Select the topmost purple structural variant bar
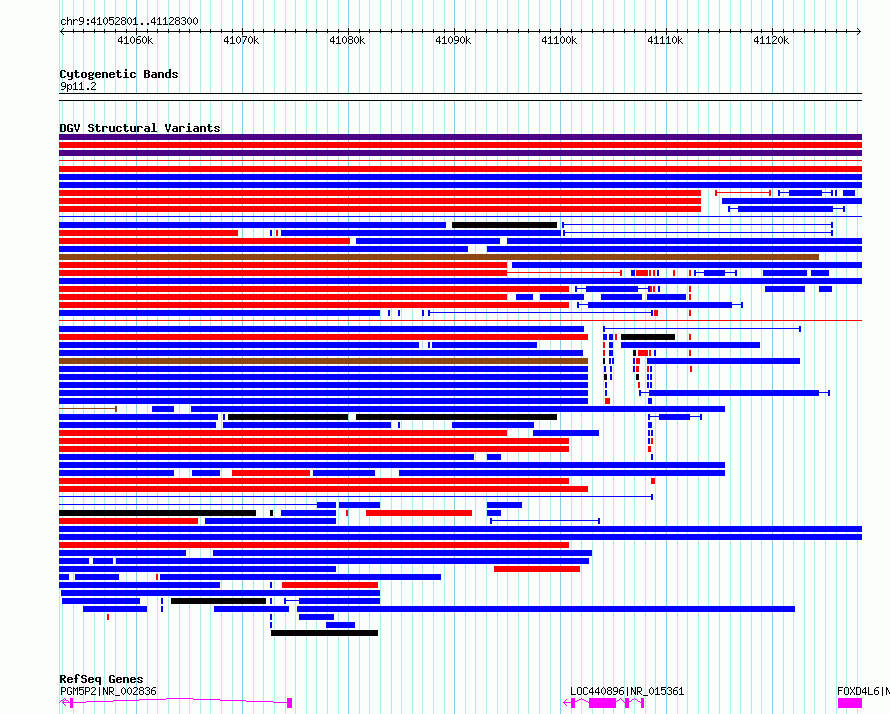The height and width of the screenshot is (714, 890). pos(460,137)
